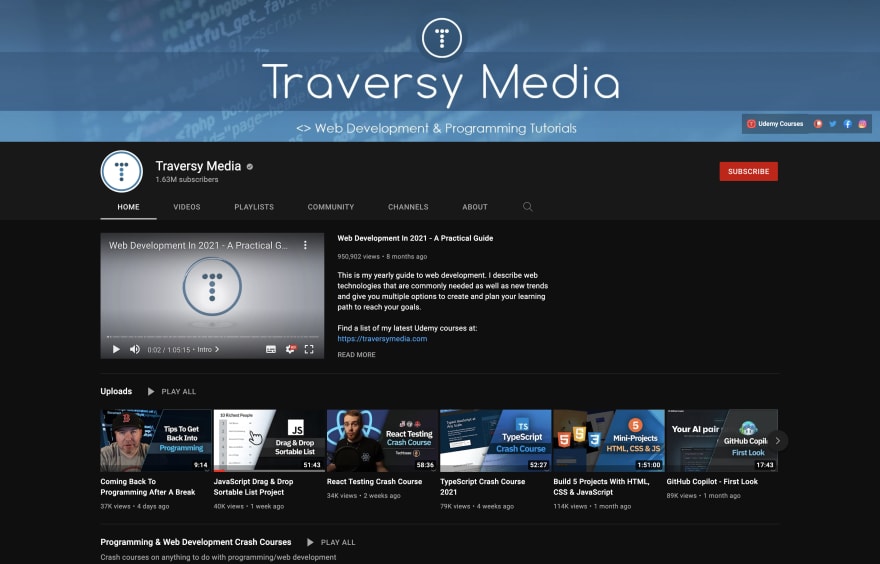This screenshot has height=564, width=880.
Task: Expand the Intro chapter chevron
Action: pyautogui.click(x=217, y=349)
